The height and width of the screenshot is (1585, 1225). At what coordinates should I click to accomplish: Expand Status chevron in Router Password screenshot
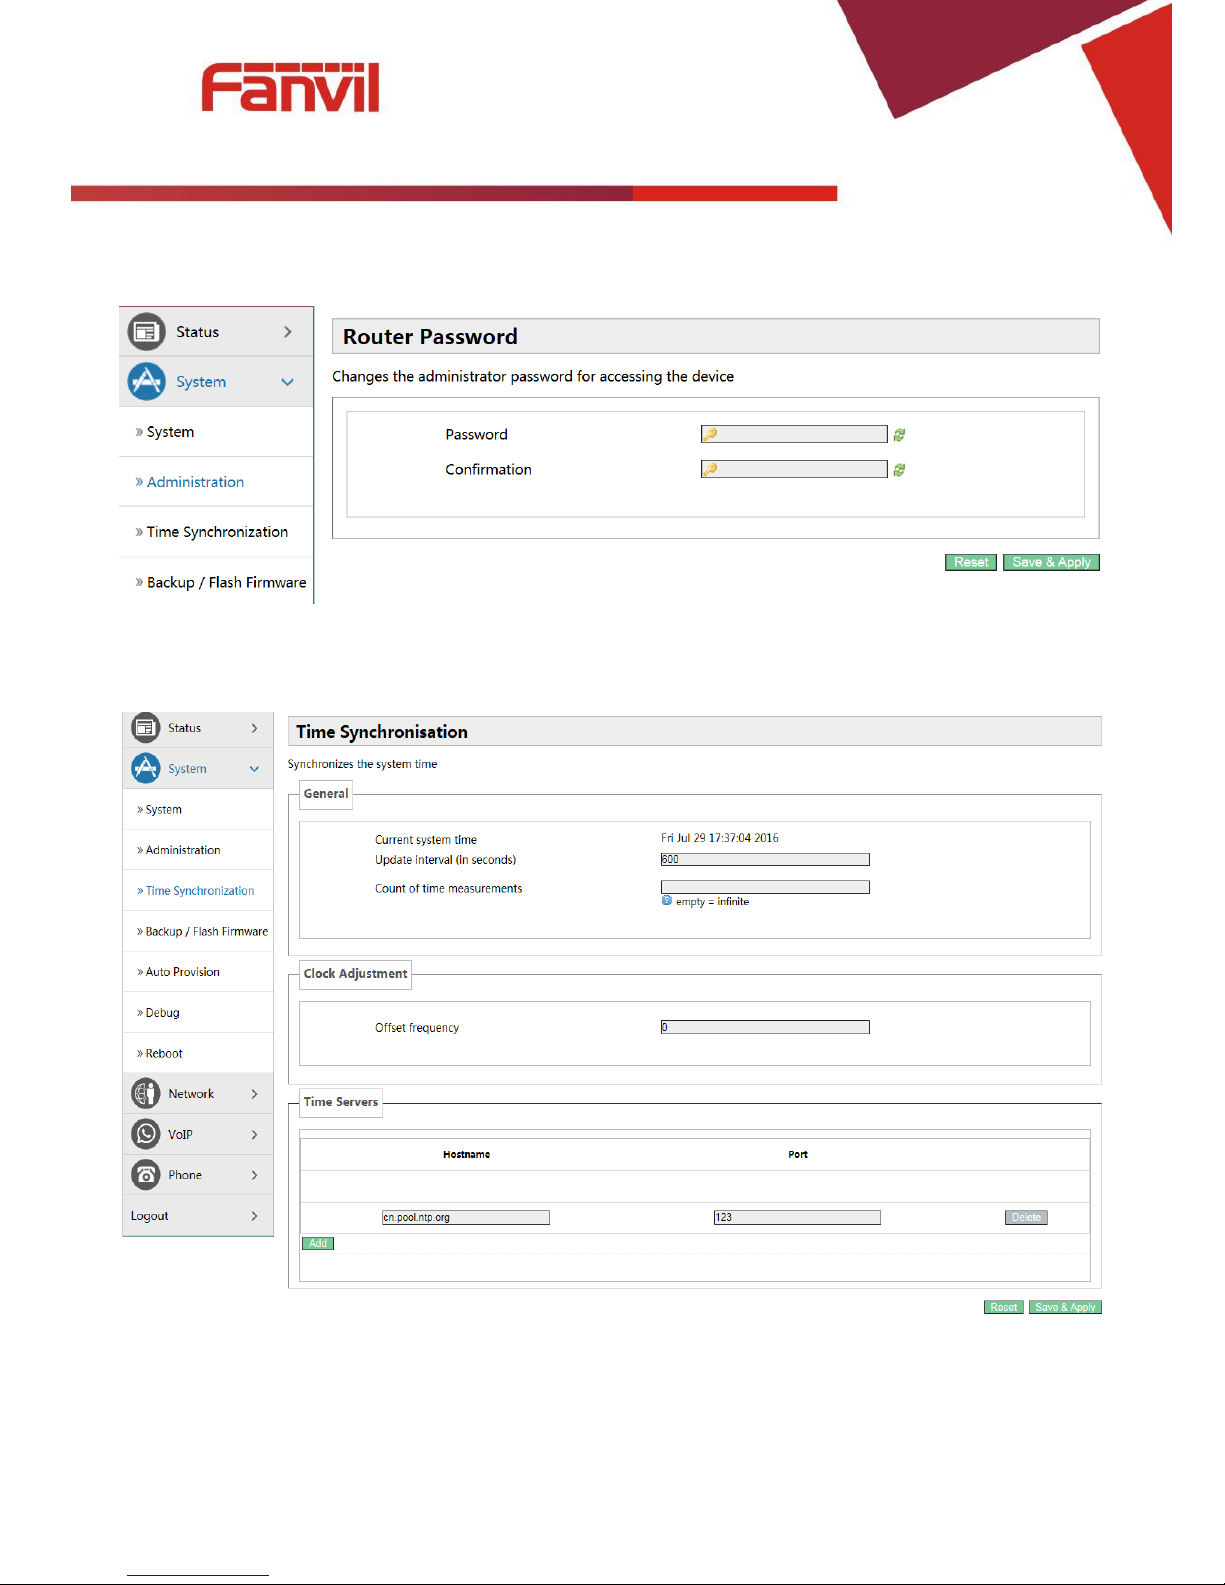pos(288,332)
